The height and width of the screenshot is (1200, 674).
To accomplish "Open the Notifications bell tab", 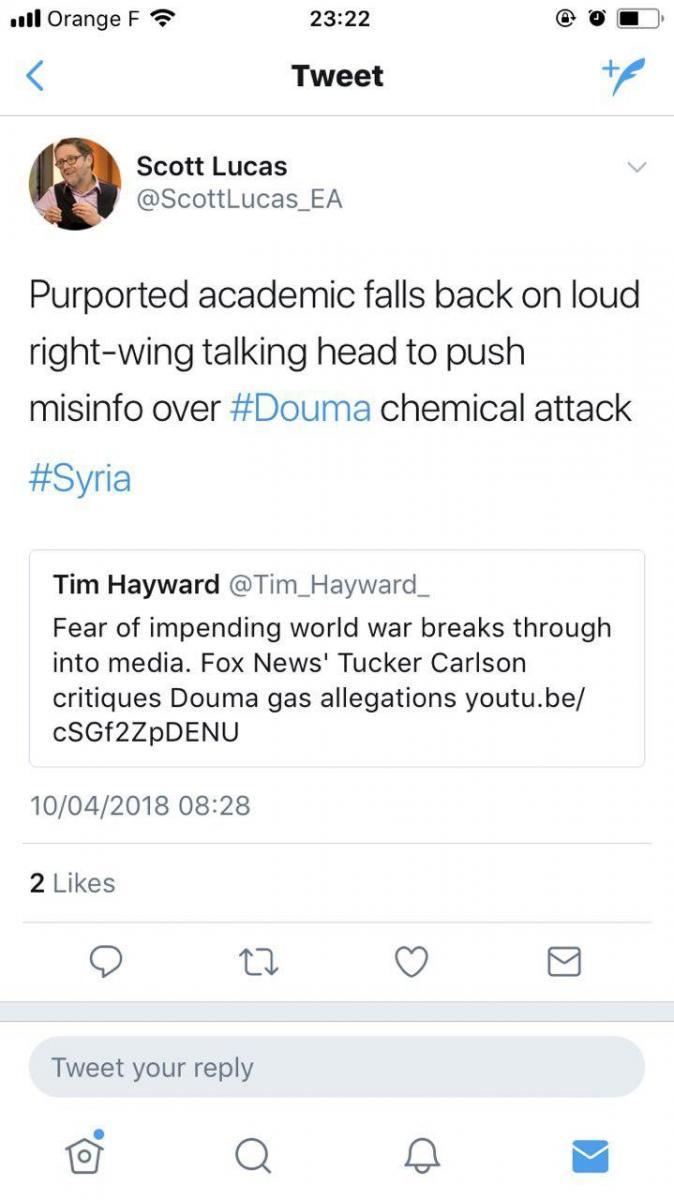I will pos(421,1156).
